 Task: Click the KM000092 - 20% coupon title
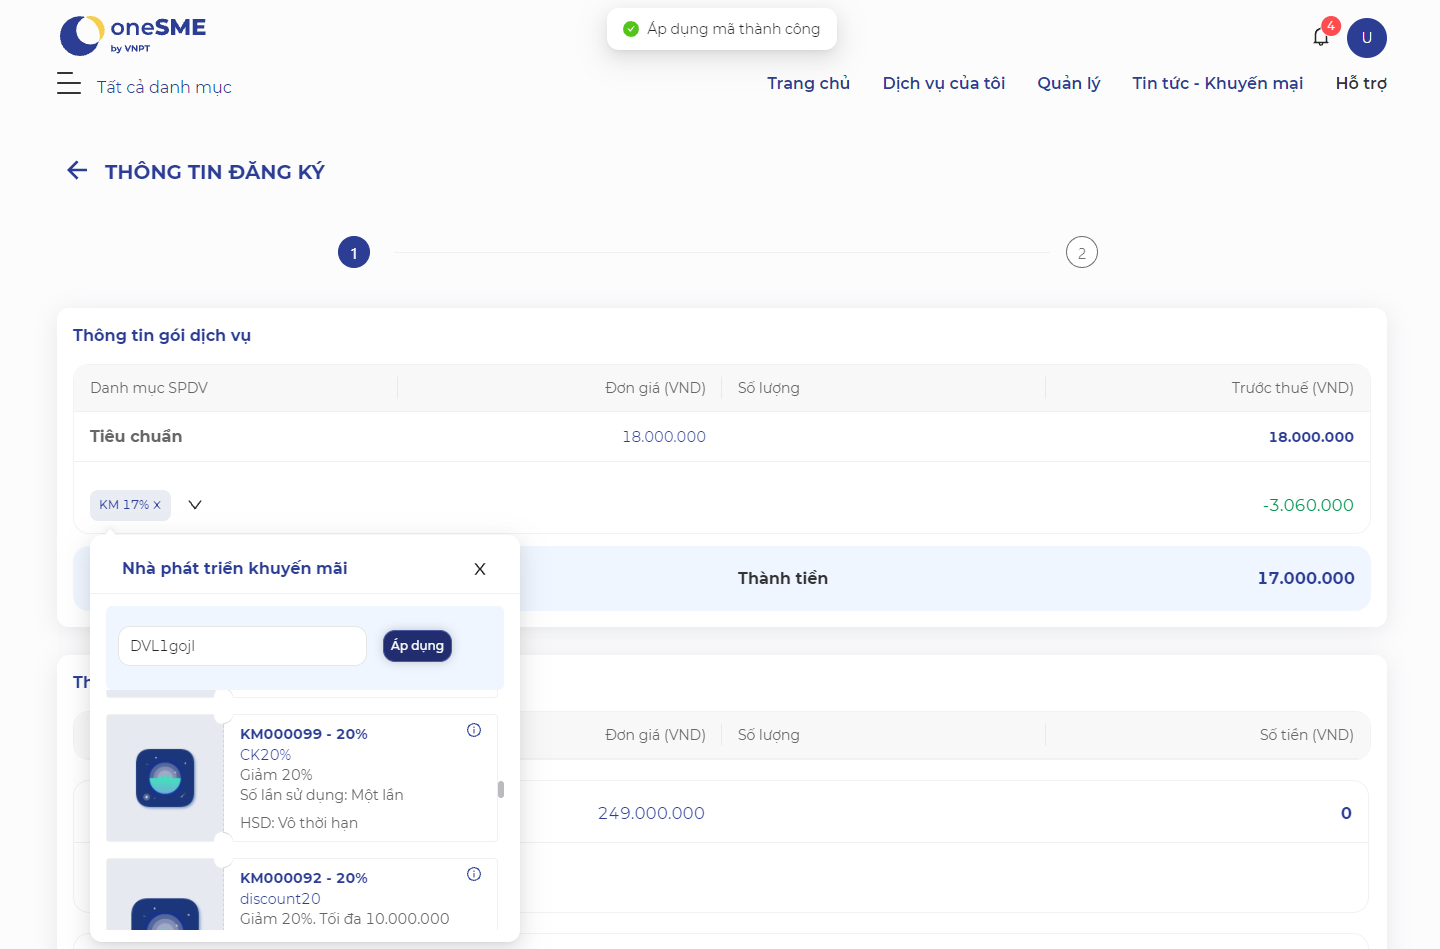coord(304,878)
